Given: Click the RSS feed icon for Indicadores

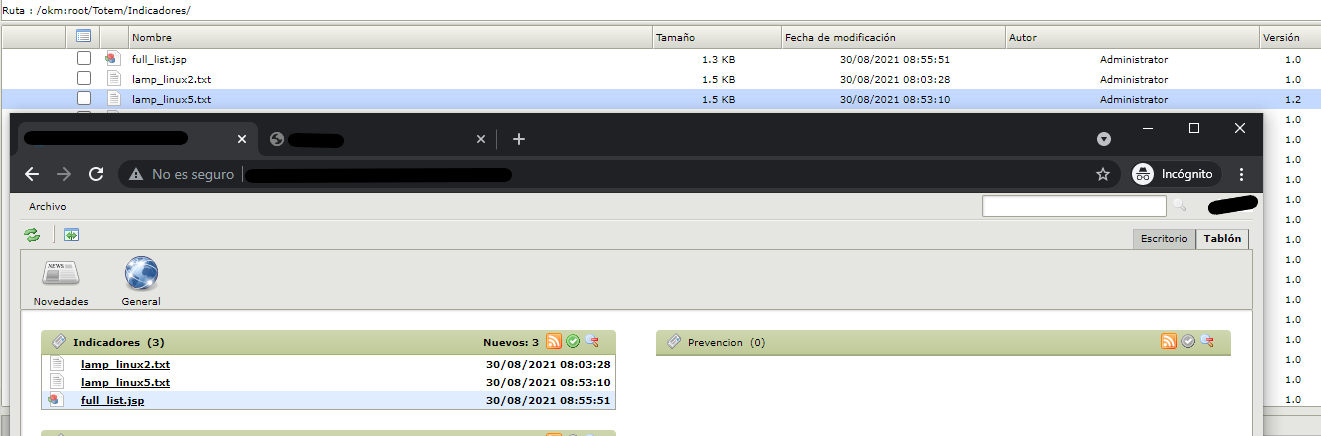Looking at the screenshot, I should pyautogui.click(x=554, y=342).
